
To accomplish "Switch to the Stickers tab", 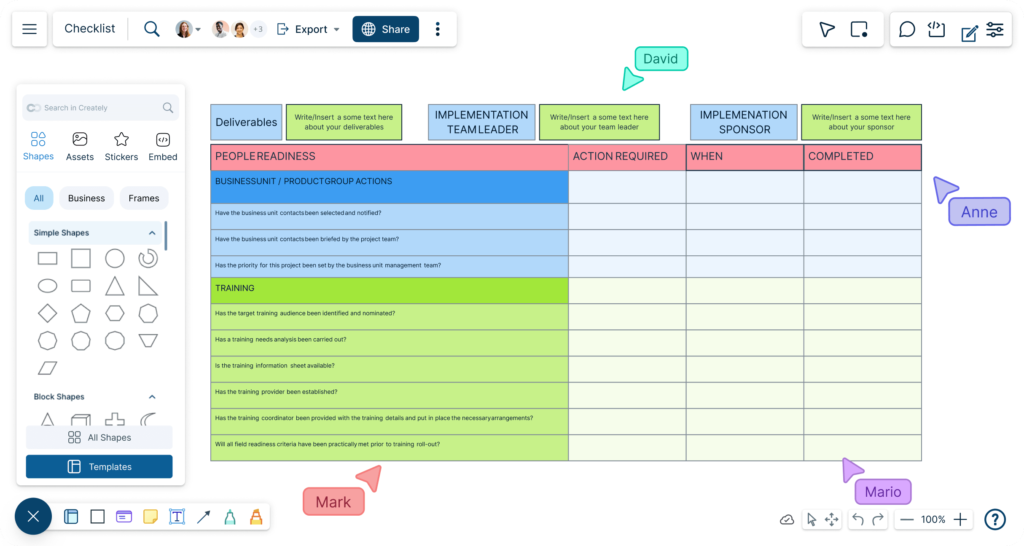I will click(x=121, y=146).
